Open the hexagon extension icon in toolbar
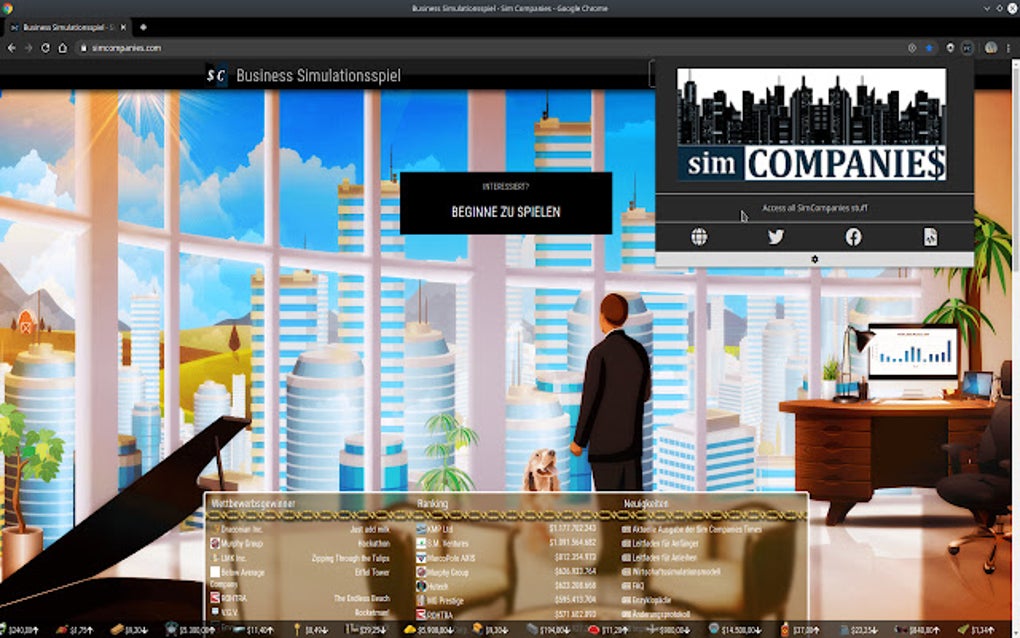This screenshot has height=638, width=1020. click(x=950, y=48)
